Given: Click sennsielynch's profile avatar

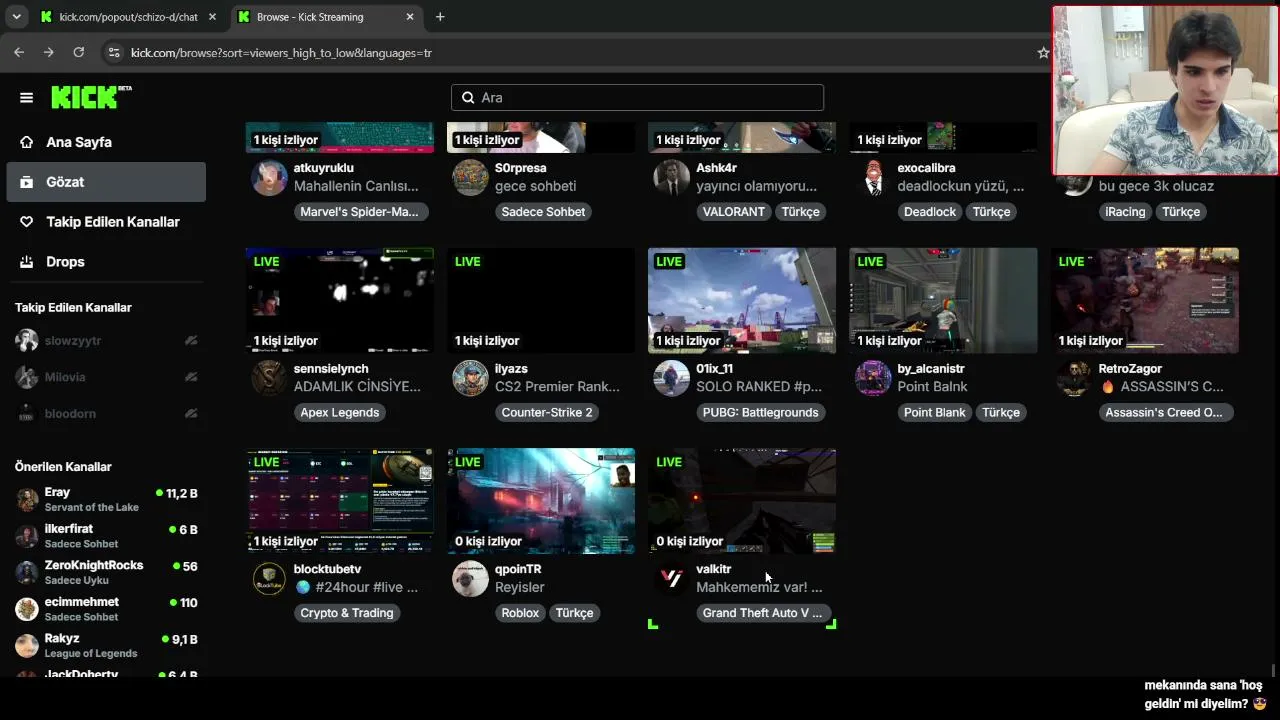Looking at the screenshot, I should coord(269,378).
